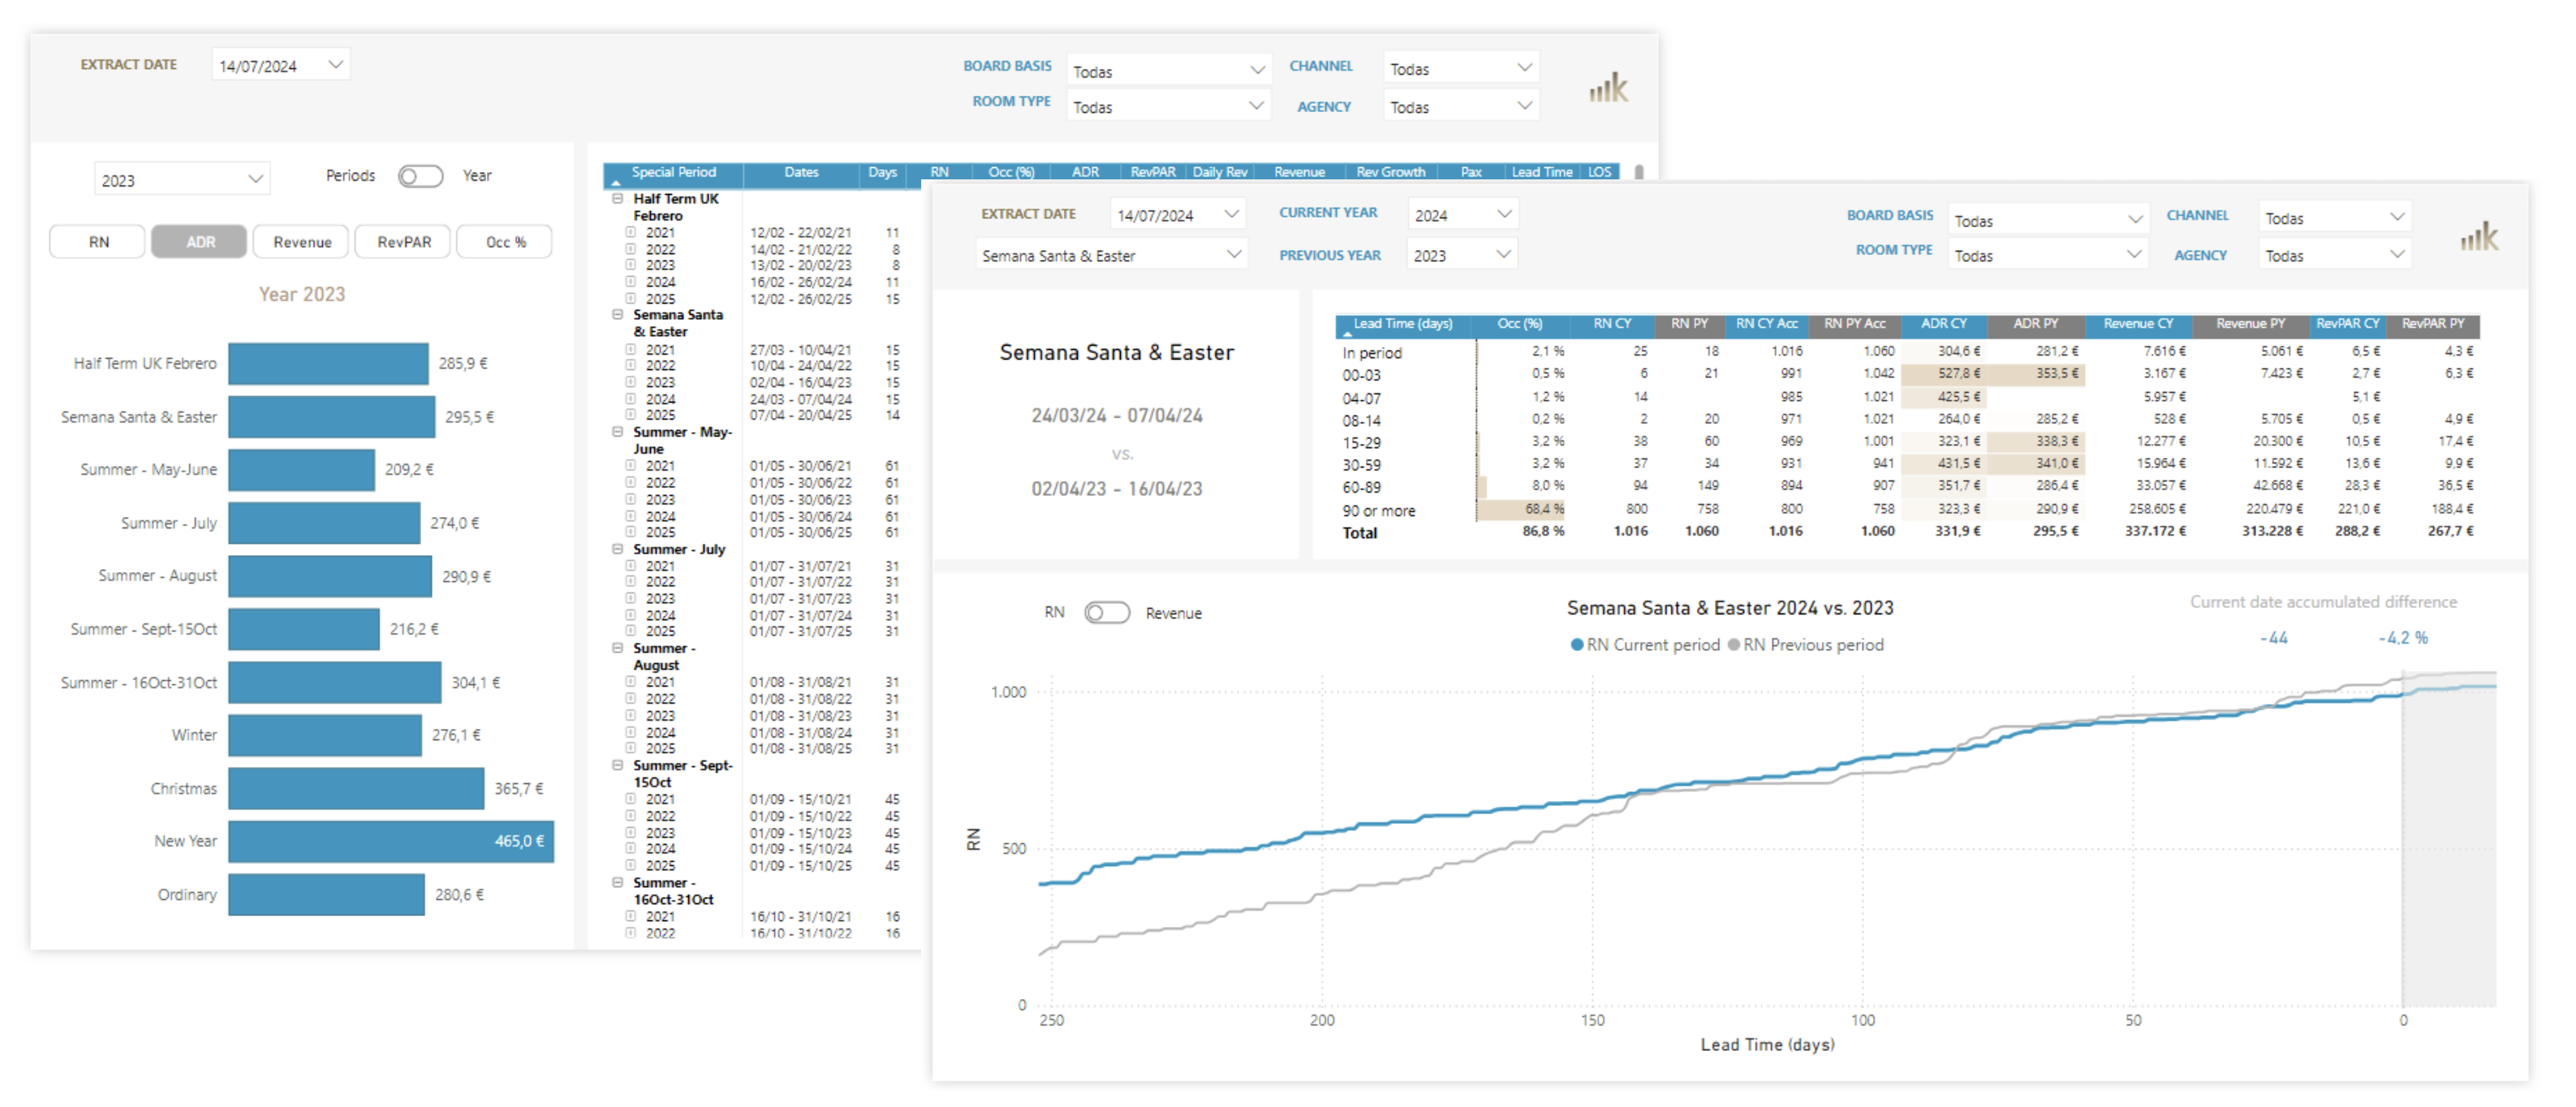2576x1107 pixels.
Task: Open the front dashboard's Room Type dropdown
Action: pos(2048,255)
